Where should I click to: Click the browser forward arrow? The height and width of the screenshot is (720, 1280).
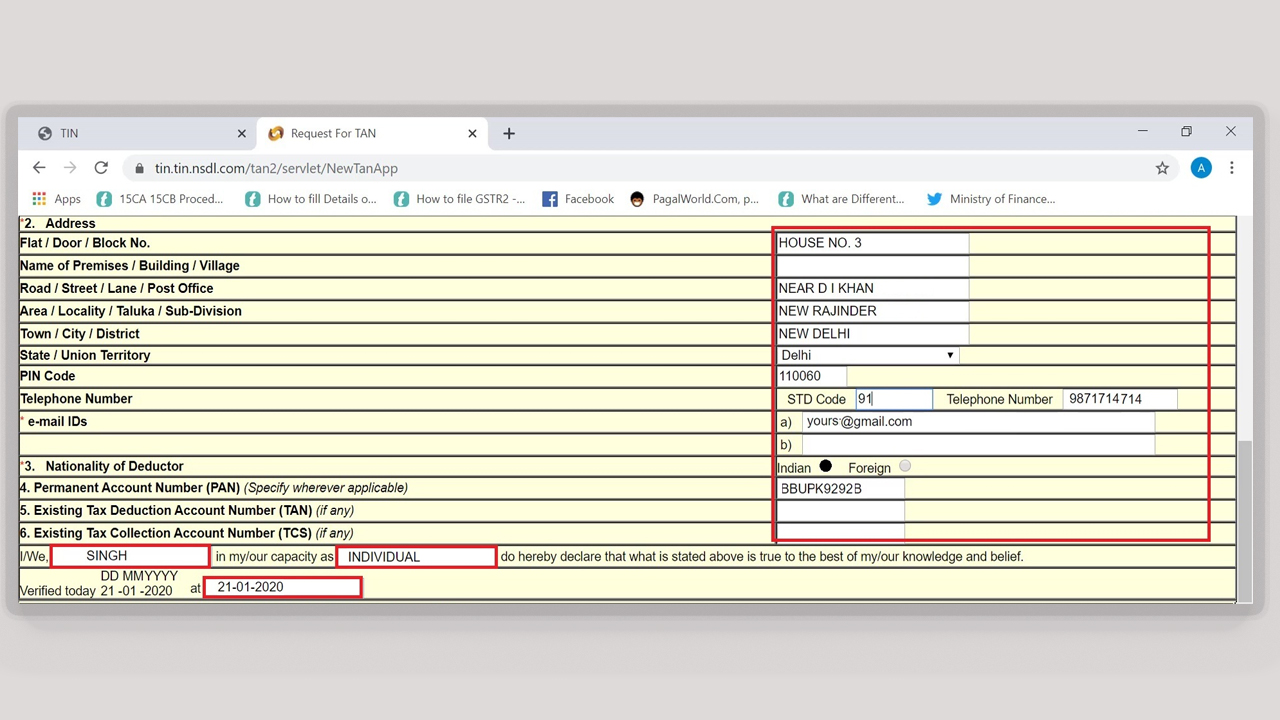click(x=70, y=168)
